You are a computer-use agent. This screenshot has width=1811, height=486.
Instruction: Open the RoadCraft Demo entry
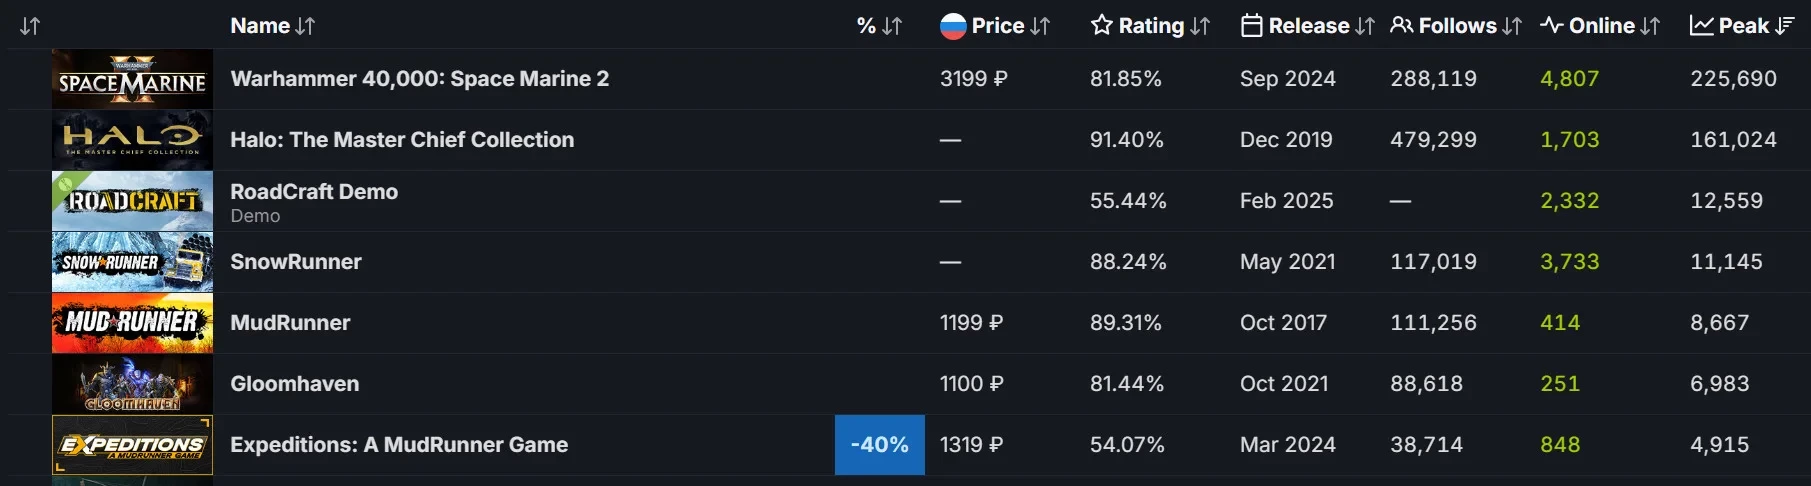[x=314, y=192]
